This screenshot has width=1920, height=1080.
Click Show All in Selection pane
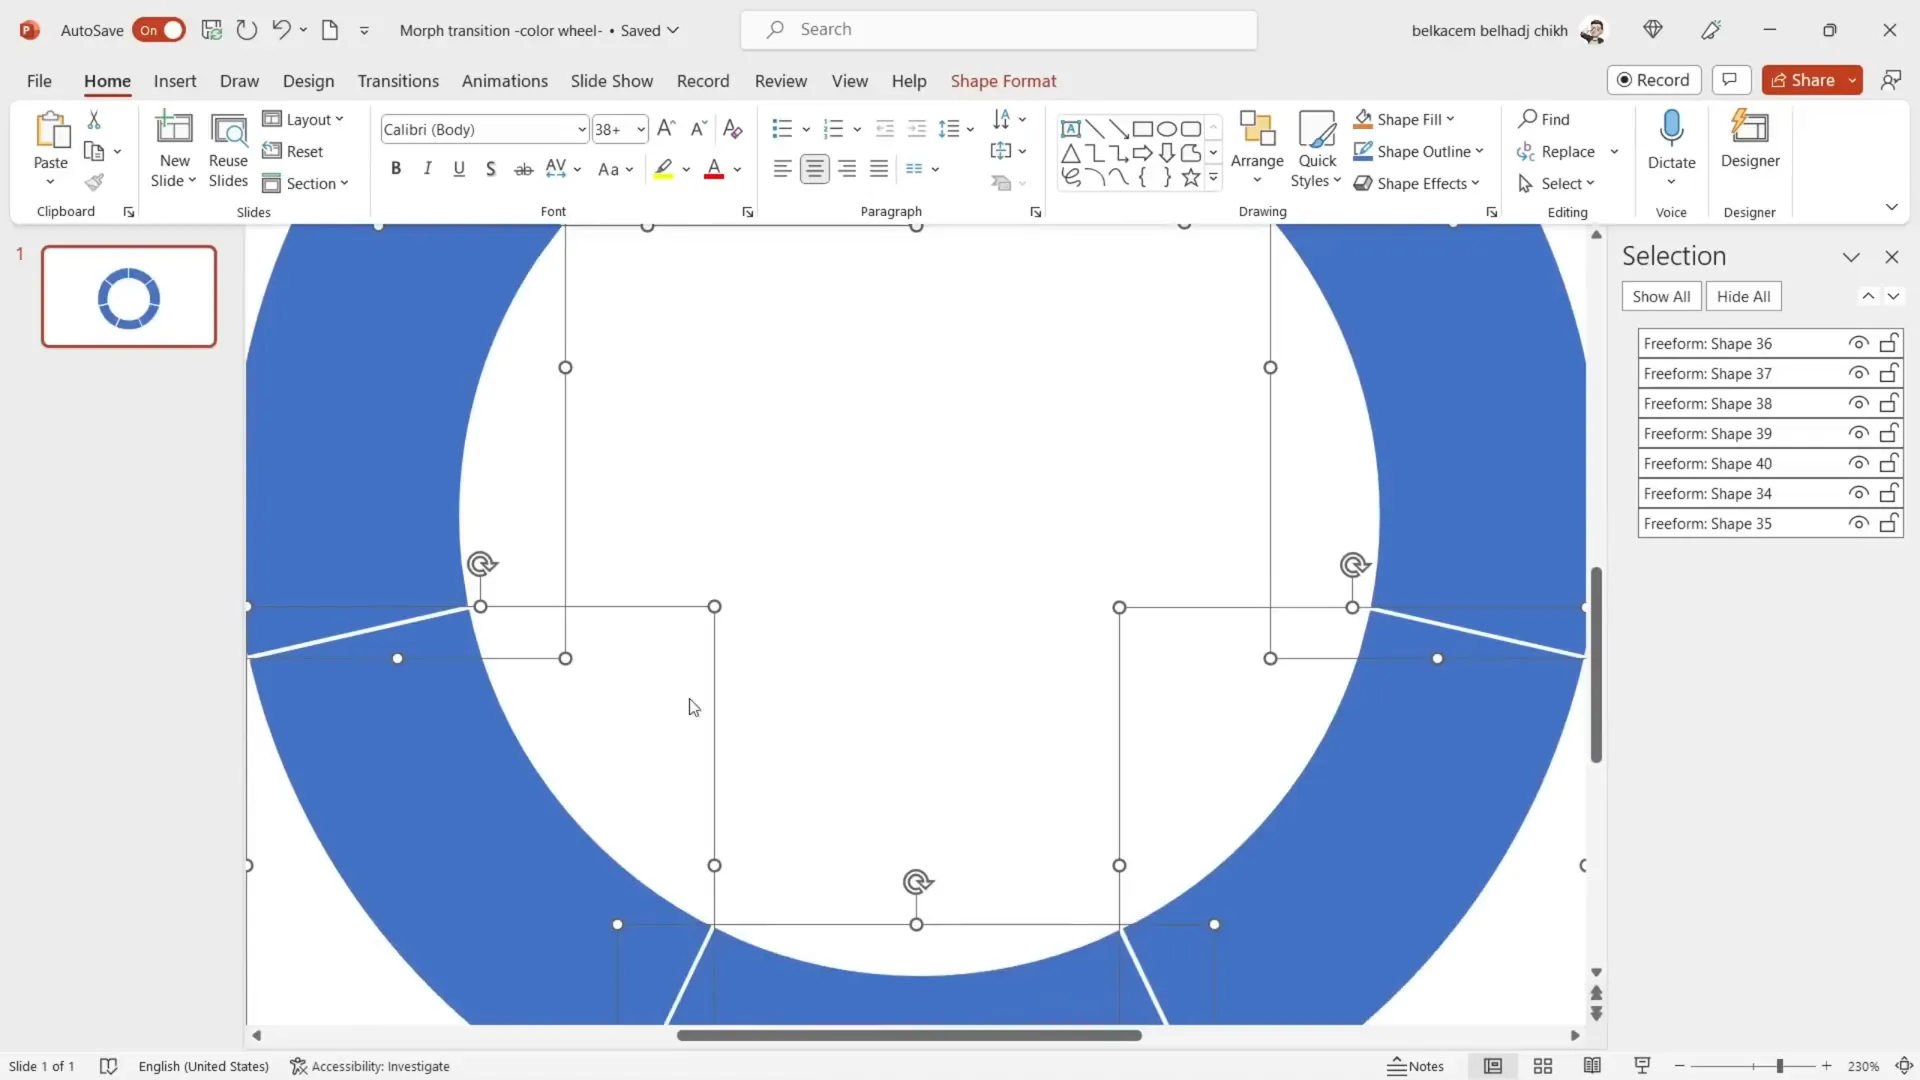point(1661,296)
